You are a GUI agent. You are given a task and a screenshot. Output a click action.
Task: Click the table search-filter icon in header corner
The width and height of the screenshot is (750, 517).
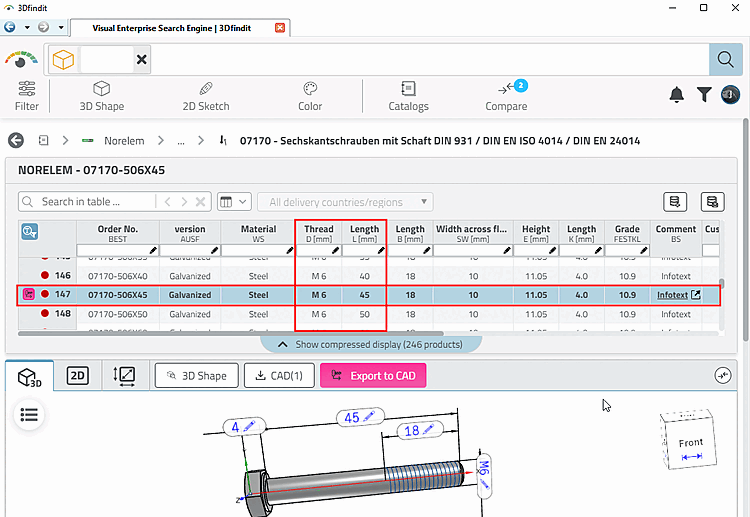coord(30,232)
